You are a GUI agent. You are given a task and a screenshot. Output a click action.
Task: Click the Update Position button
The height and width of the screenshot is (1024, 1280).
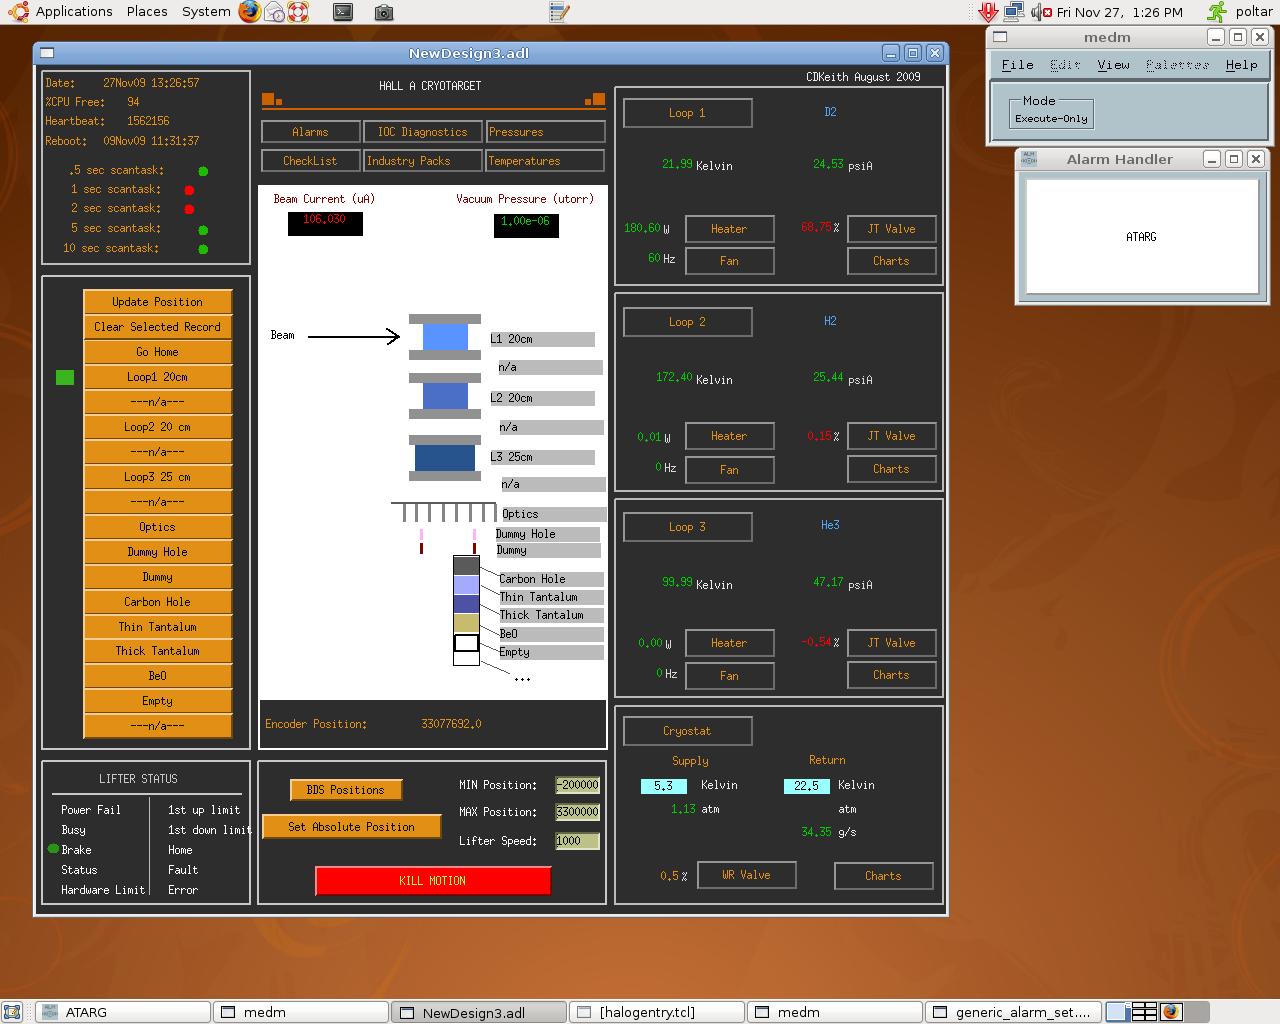click(158, 302)
